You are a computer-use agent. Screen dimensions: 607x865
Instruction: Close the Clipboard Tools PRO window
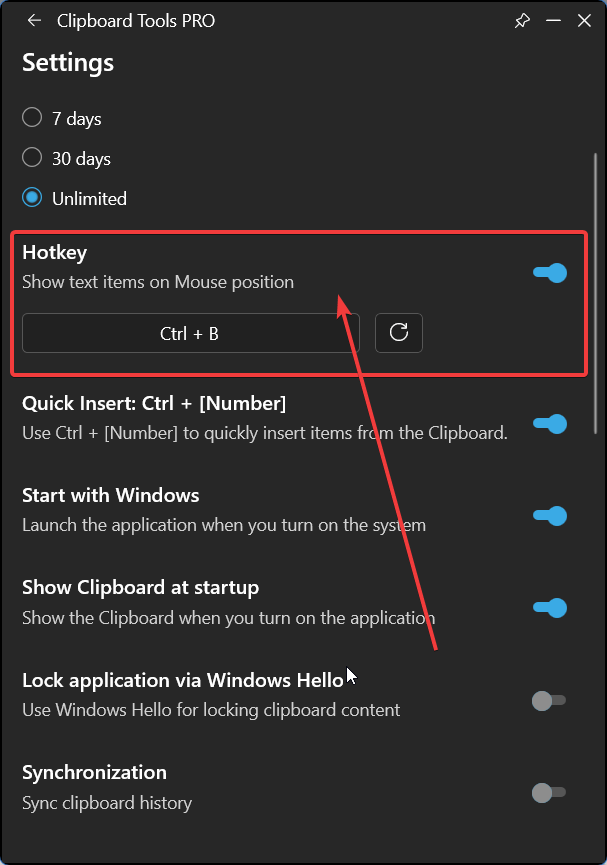point(584,21)
